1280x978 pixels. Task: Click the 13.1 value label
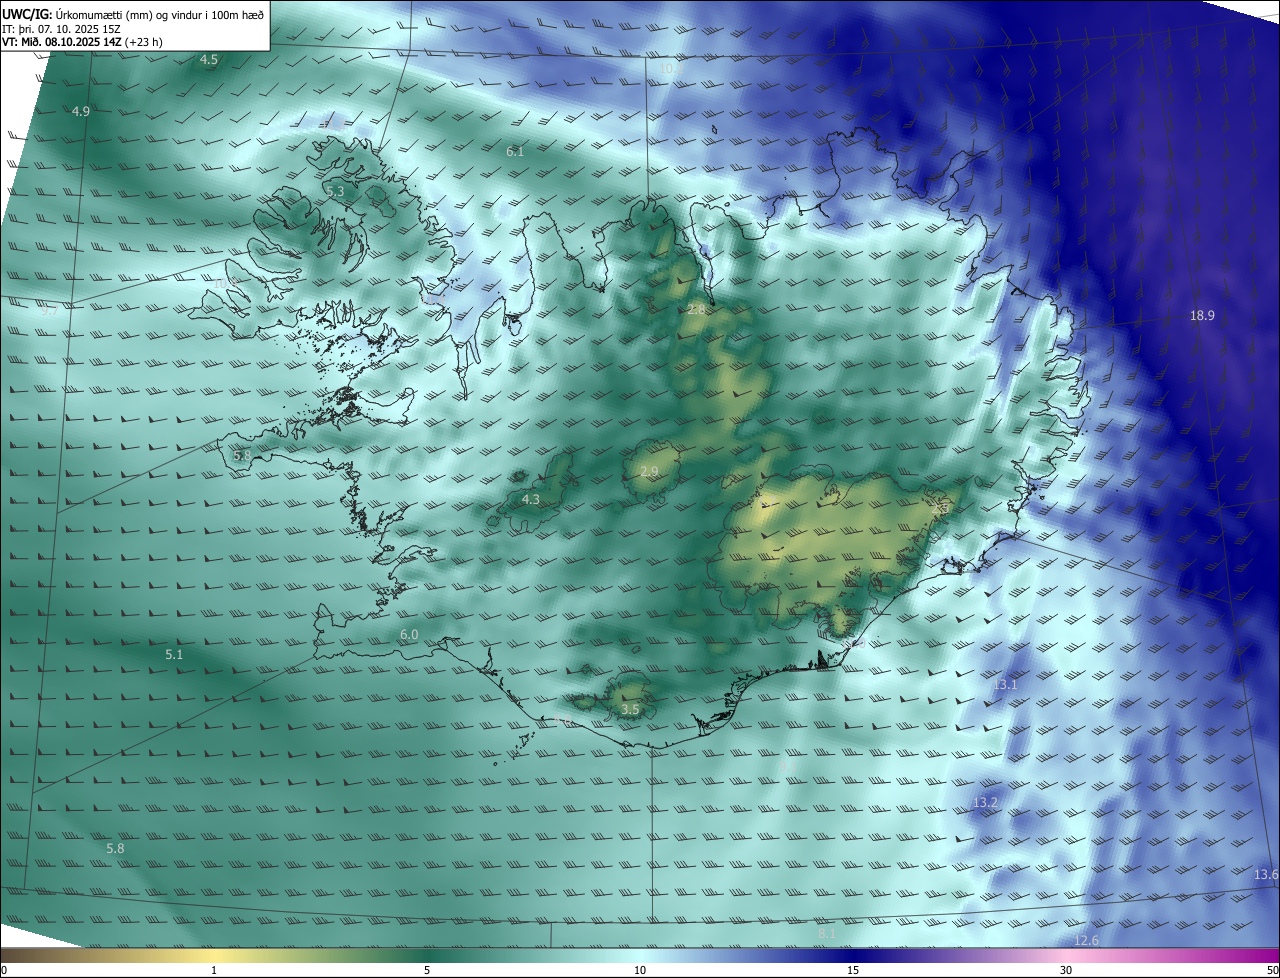(x=1005, y=685)
